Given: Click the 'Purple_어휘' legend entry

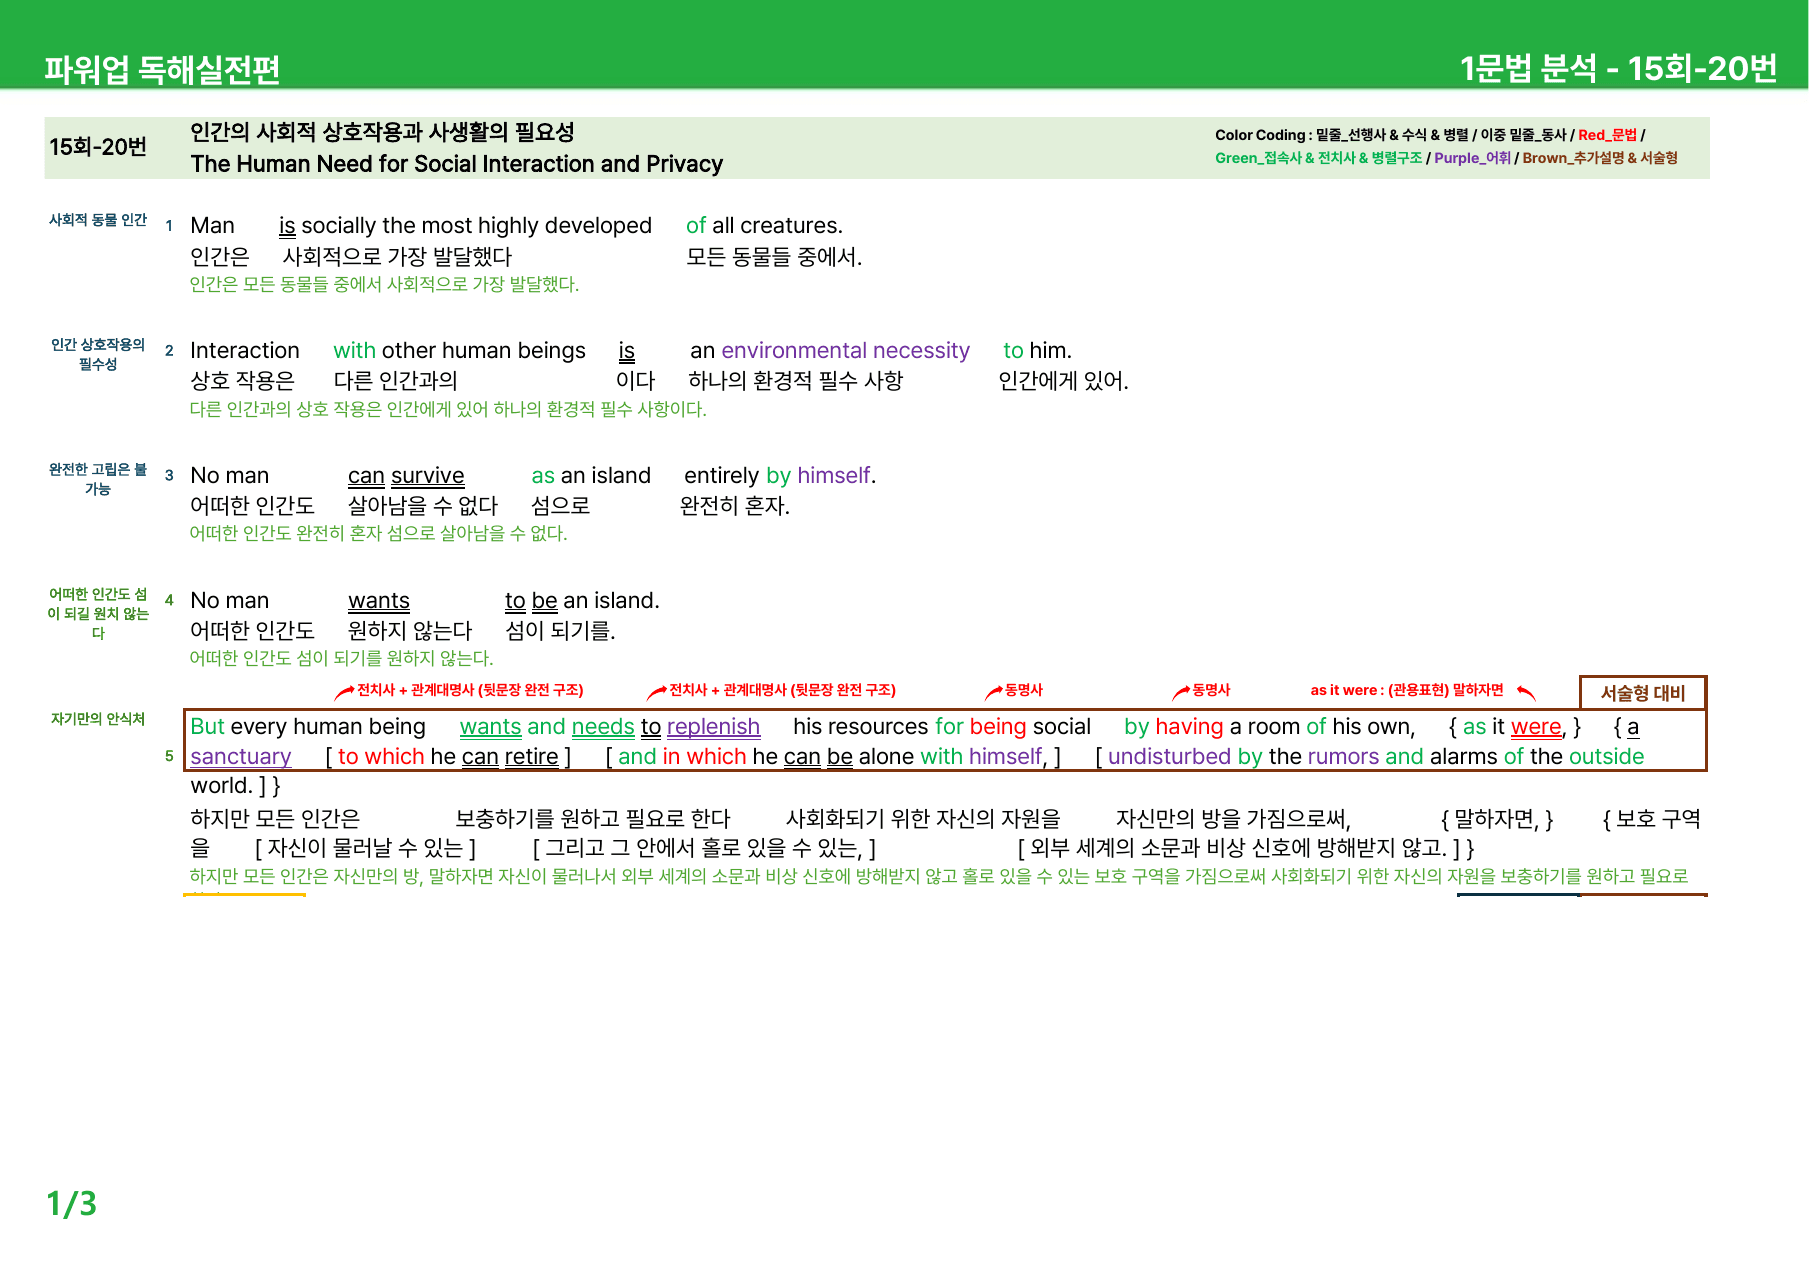Looking at the screenshot, I should [x=1472, y=158].
